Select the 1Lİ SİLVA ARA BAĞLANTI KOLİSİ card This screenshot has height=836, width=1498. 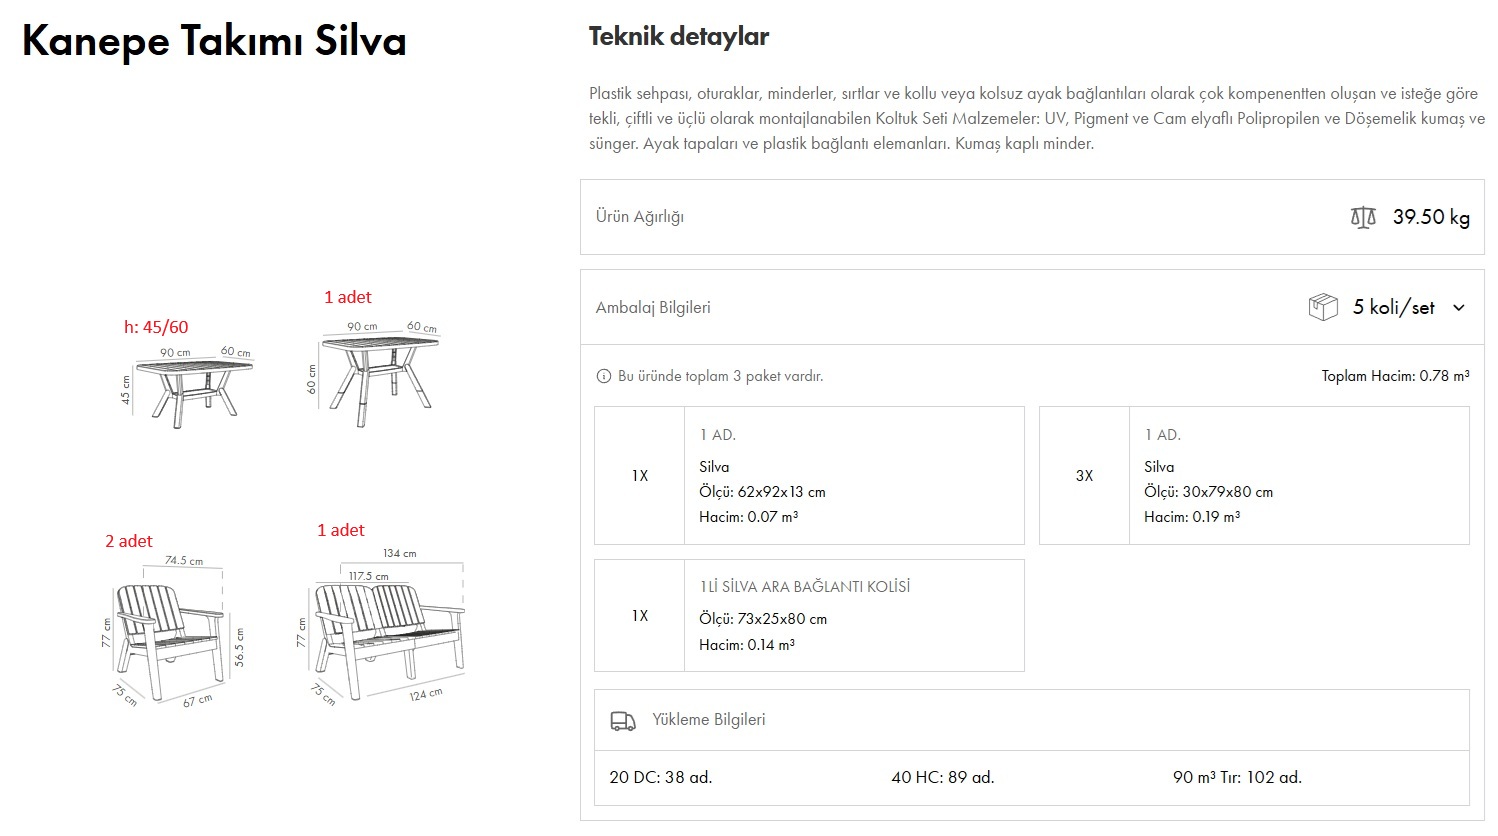(x=808, y=615)
